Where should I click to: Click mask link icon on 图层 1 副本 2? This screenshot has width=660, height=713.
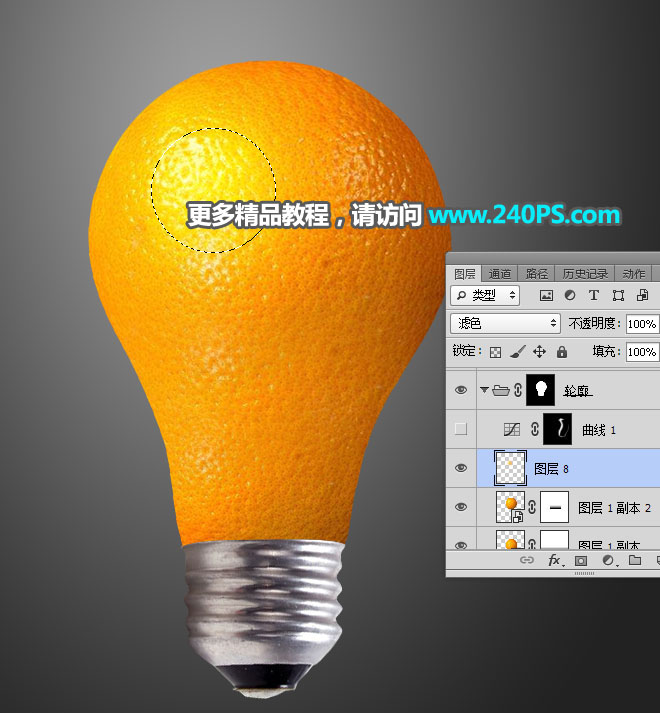click(532, 507)
